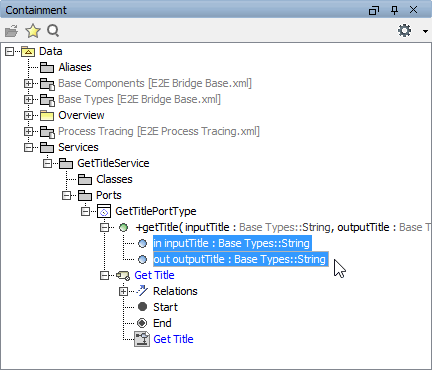Viewport: 432px width, 370px height.
Task: Expand the Base Types node
Action: tap(28, 99)
